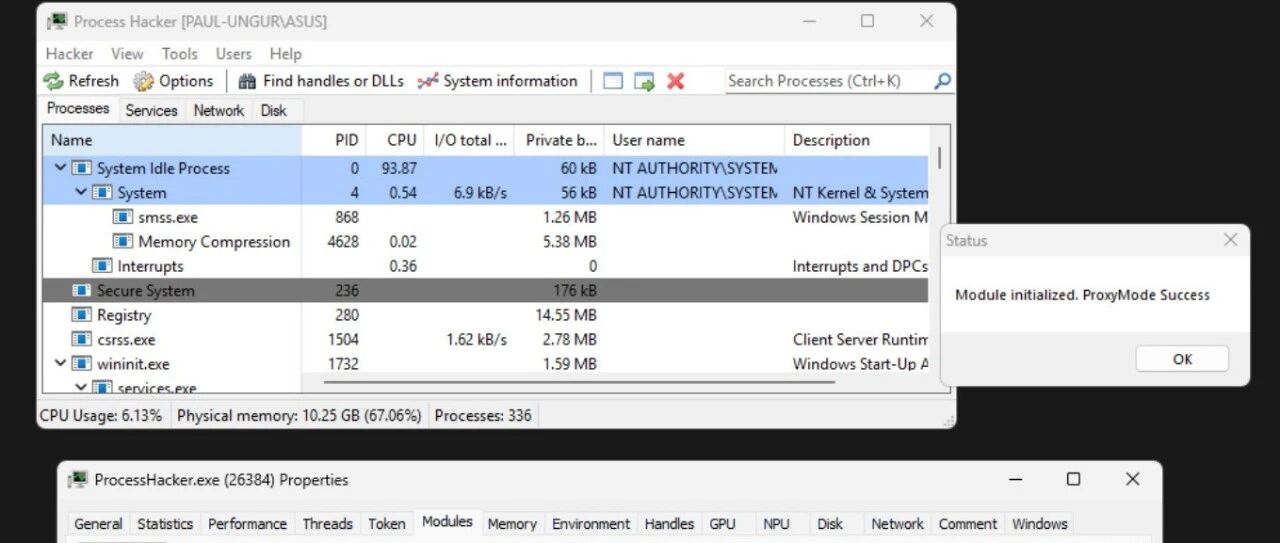
Task: Open Statistics tab in Properties window
Action: (x=165, y=524)
